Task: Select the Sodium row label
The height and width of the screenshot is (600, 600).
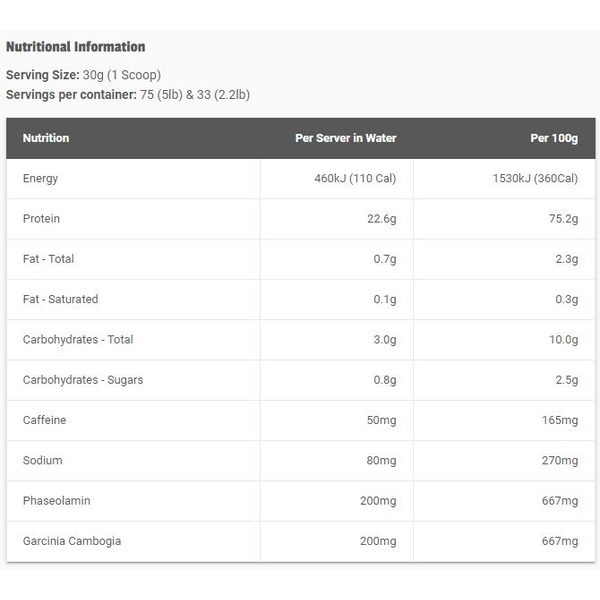Action: click(42, 460)
